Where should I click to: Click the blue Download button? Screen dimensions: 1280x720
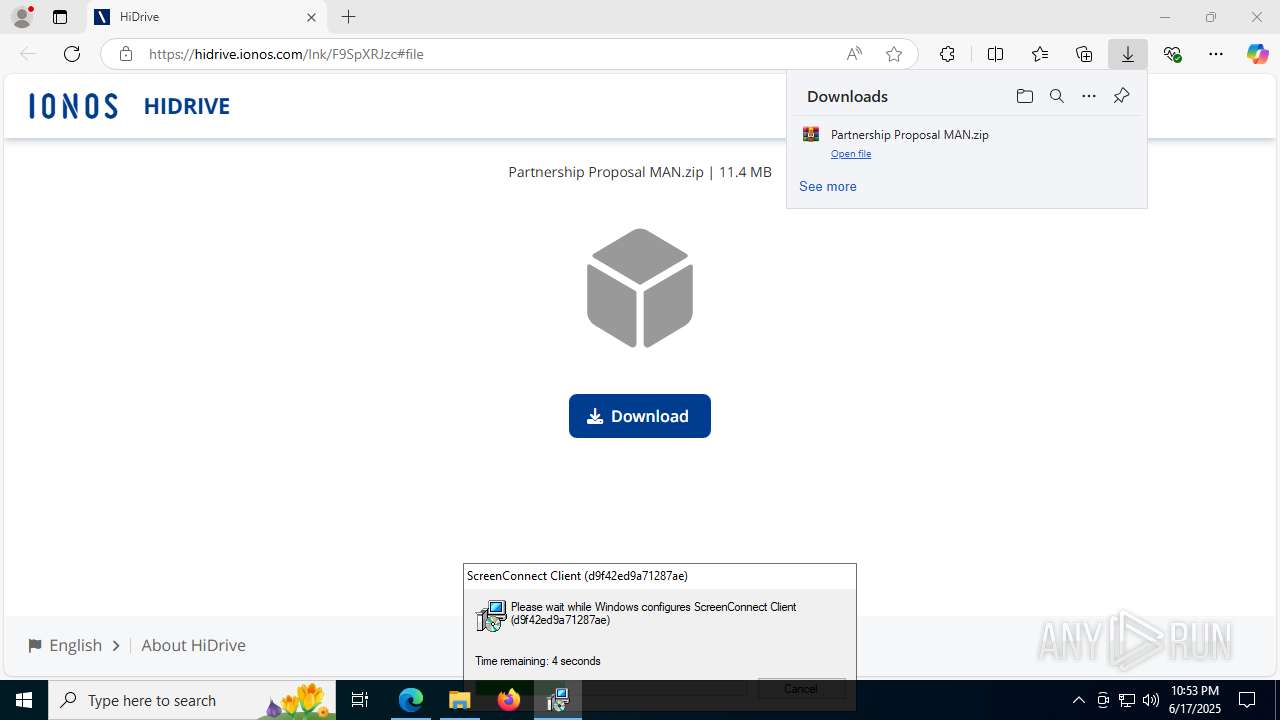(x=640, y=416)
